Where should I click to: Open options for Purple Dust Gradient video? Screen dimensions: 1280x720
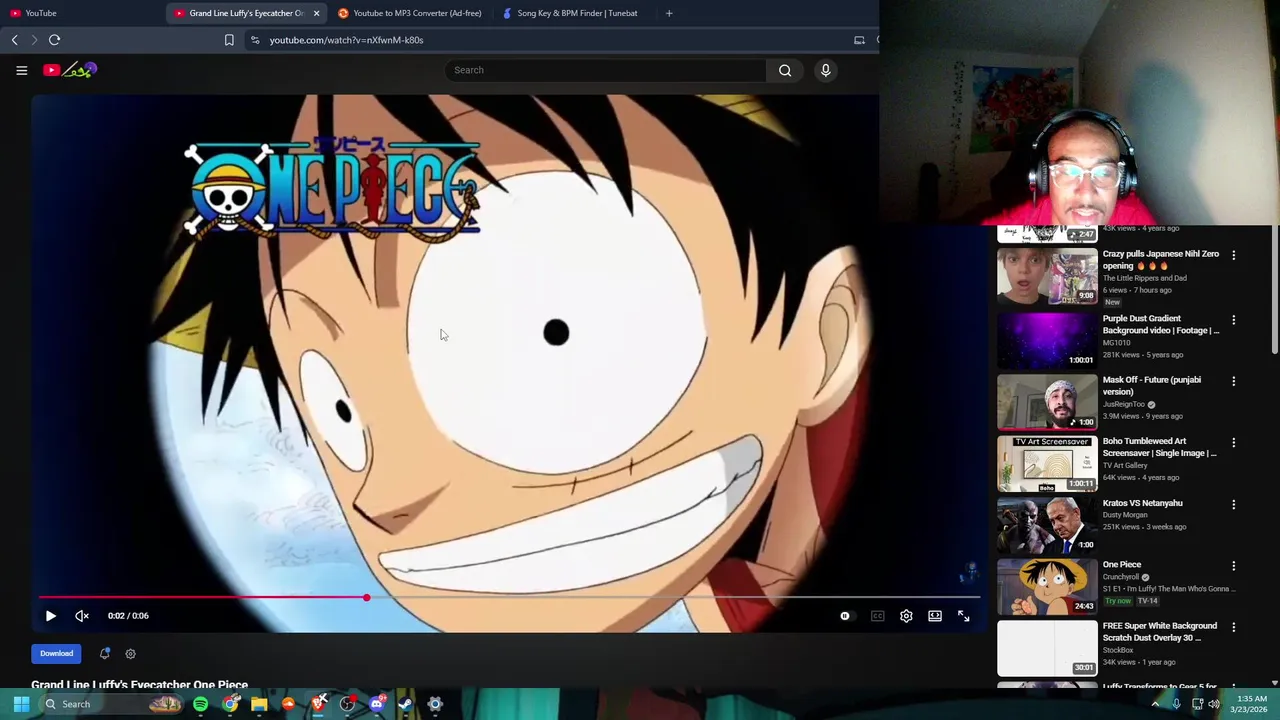tap(1233, 320)
